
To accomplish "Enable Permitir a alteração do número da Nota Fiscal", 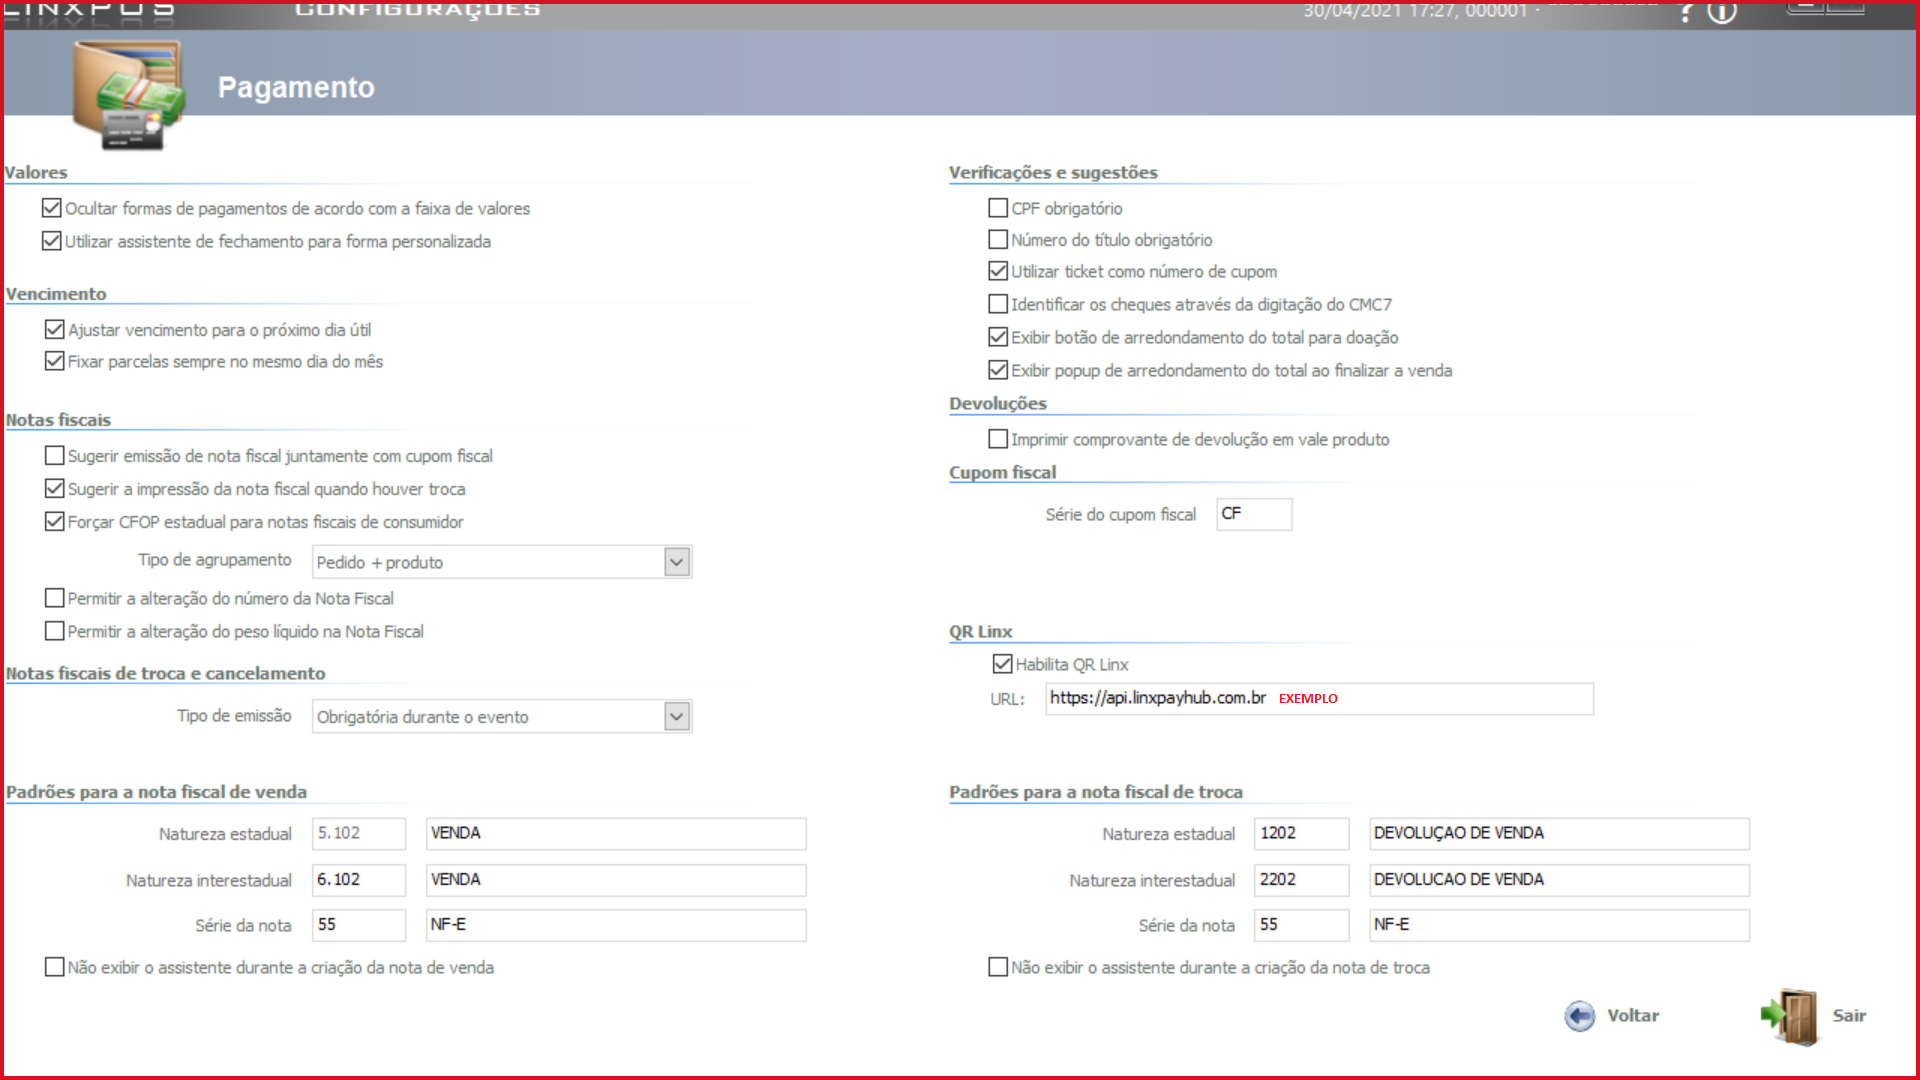I will pyautogui.click(x=55, y=598).
